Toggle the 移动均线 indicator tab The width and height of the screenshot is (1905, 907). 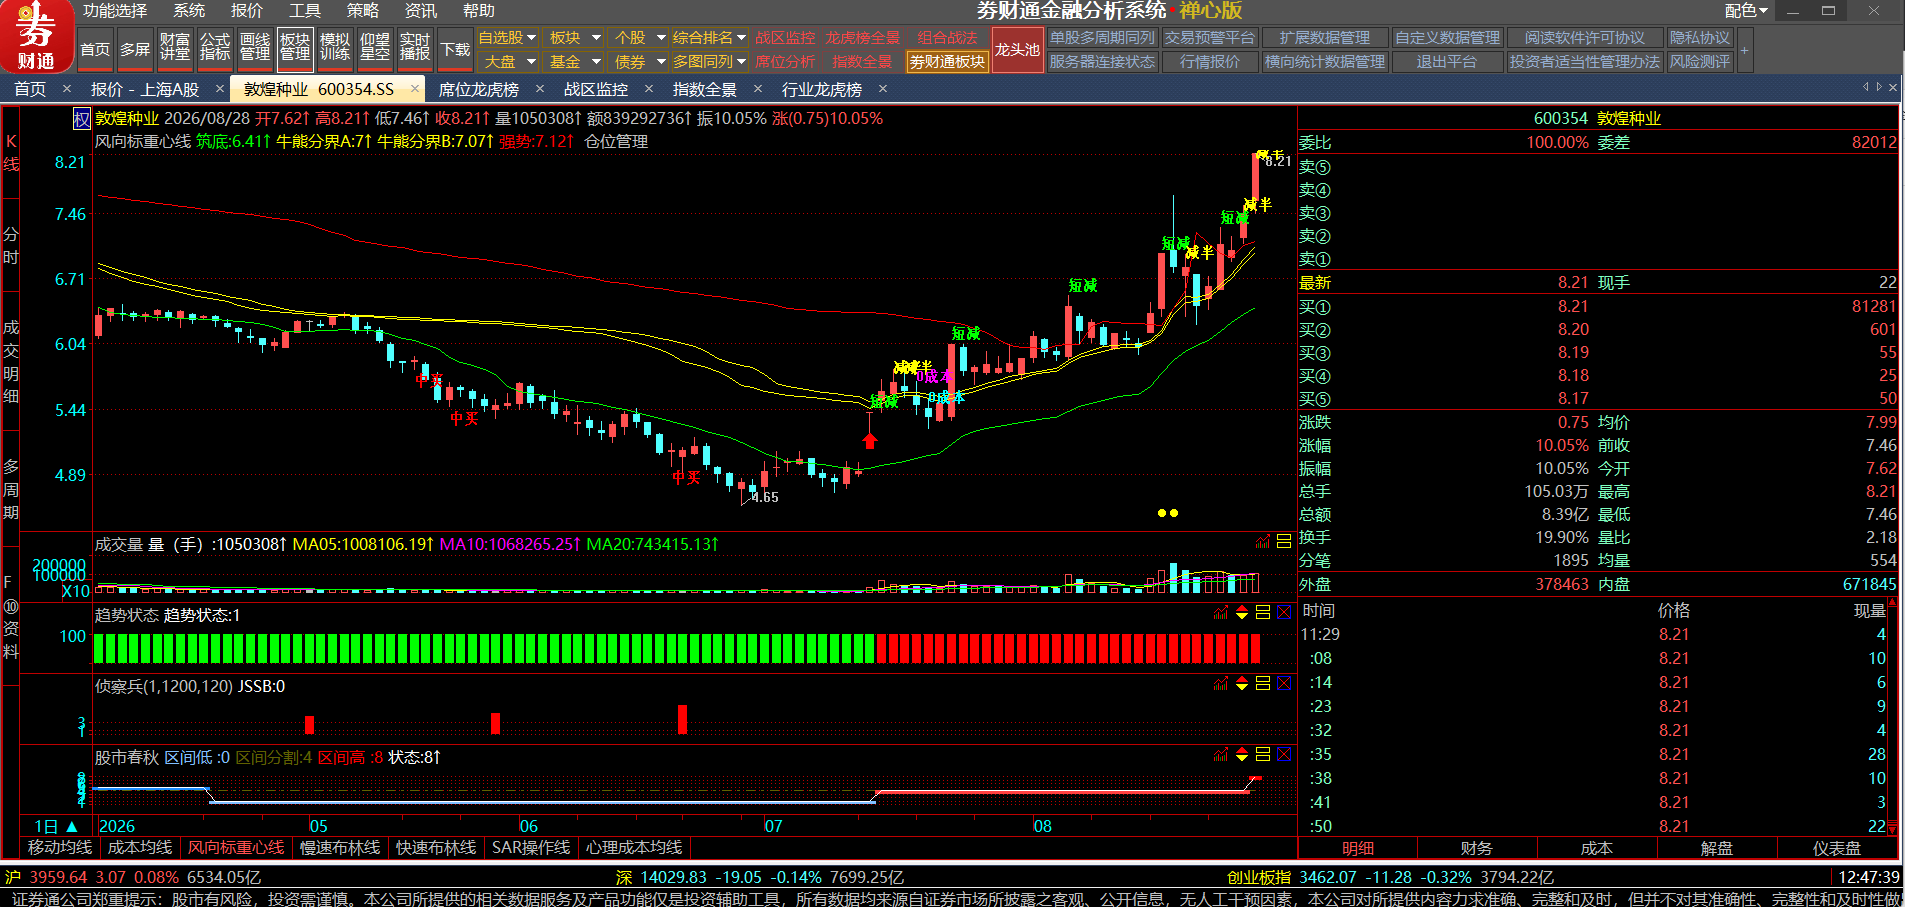tap(60, 848)
